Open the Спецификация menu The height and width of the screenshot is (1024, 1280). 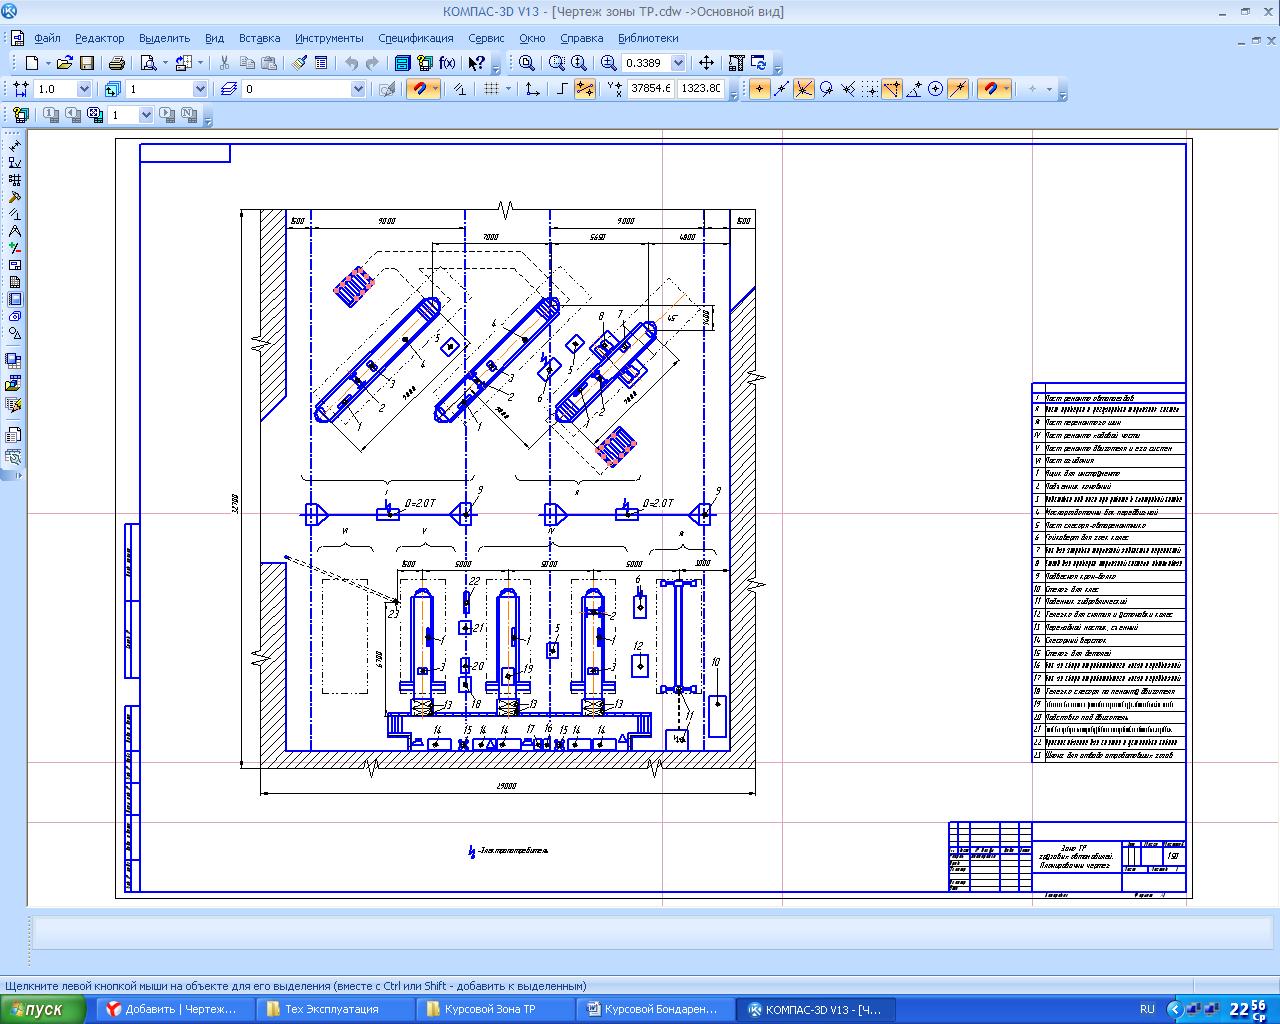point(416,38)
